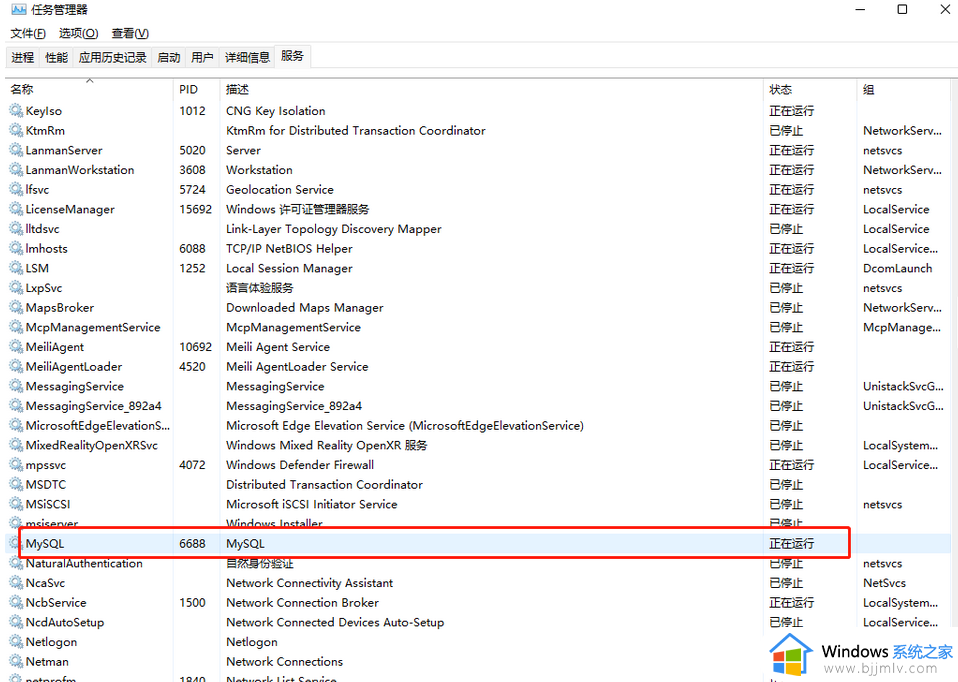
Task: Click the Network Connection Broker description
Action: [302, 603]
